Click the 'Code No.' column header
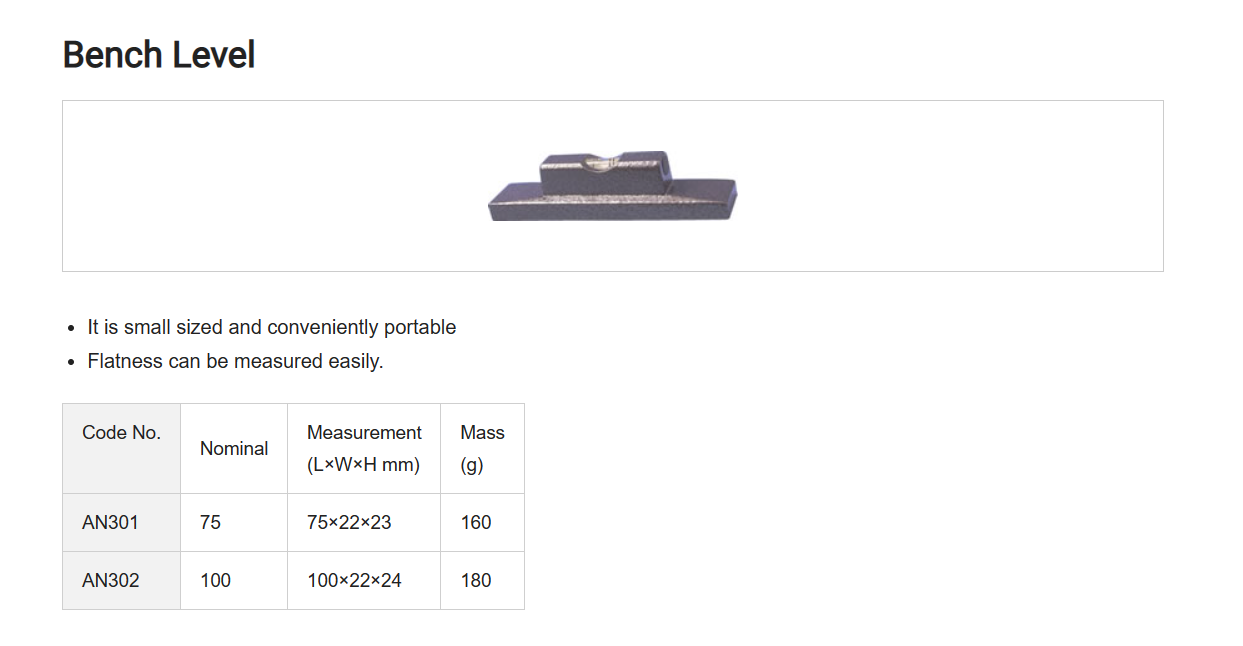This screenshot has width=1243, height=646. 121,448
